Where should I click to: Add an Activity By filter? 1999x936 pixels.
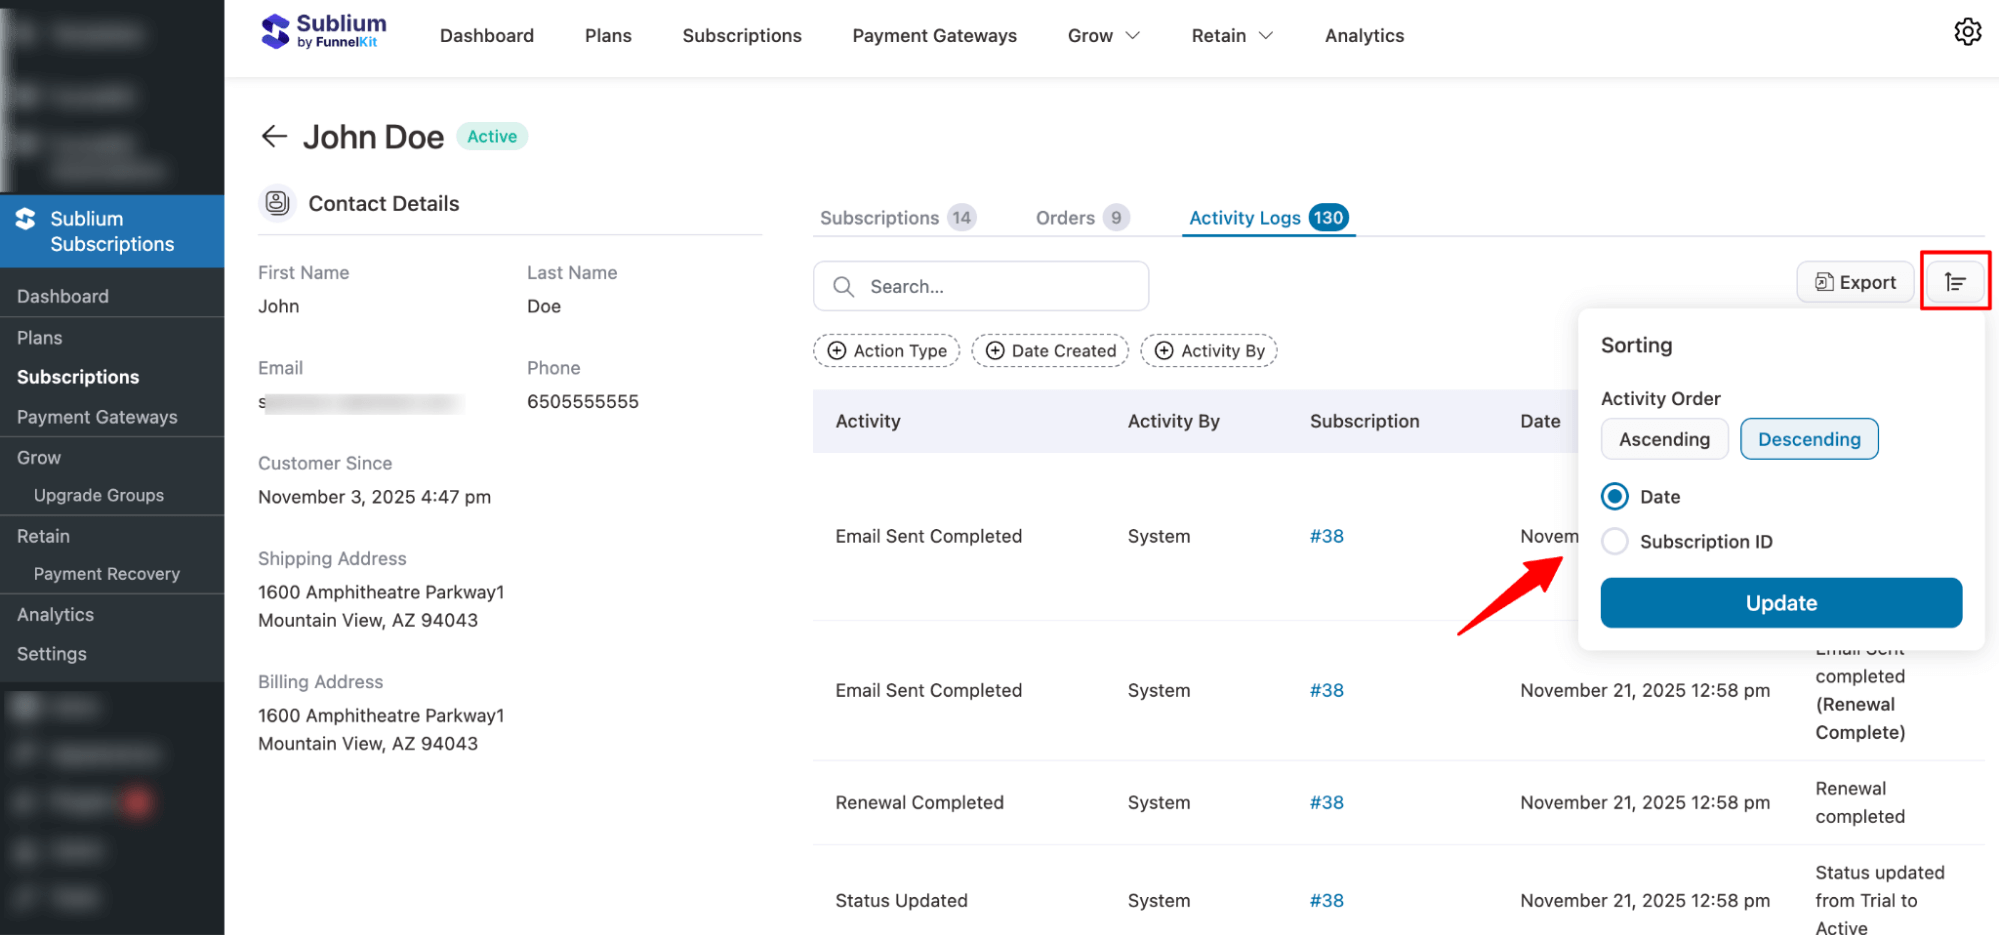[1208, 350]
